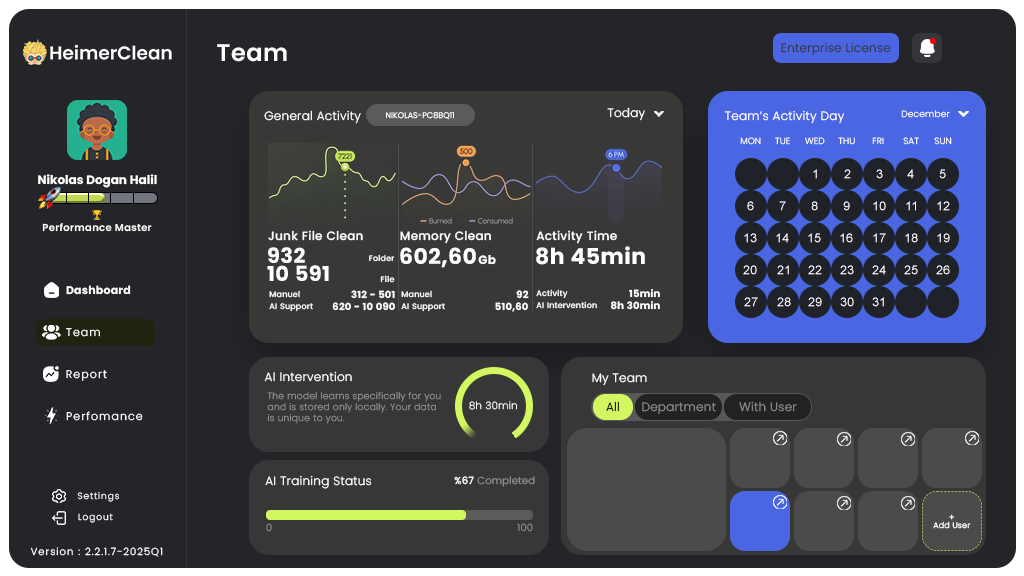Click the Team people icon
This screenshot has height=576, width=1024.
pyautogui.click(x=51, y=332)
